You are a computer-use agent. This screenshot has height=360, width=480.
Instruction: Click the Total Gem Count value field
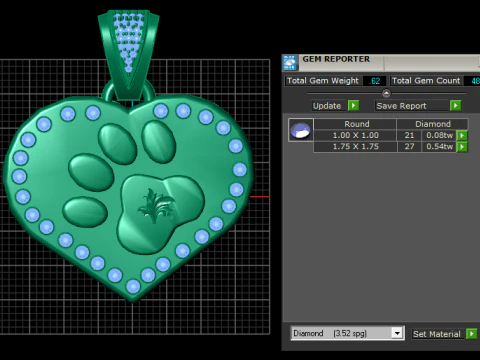click(x=473, y=81)
